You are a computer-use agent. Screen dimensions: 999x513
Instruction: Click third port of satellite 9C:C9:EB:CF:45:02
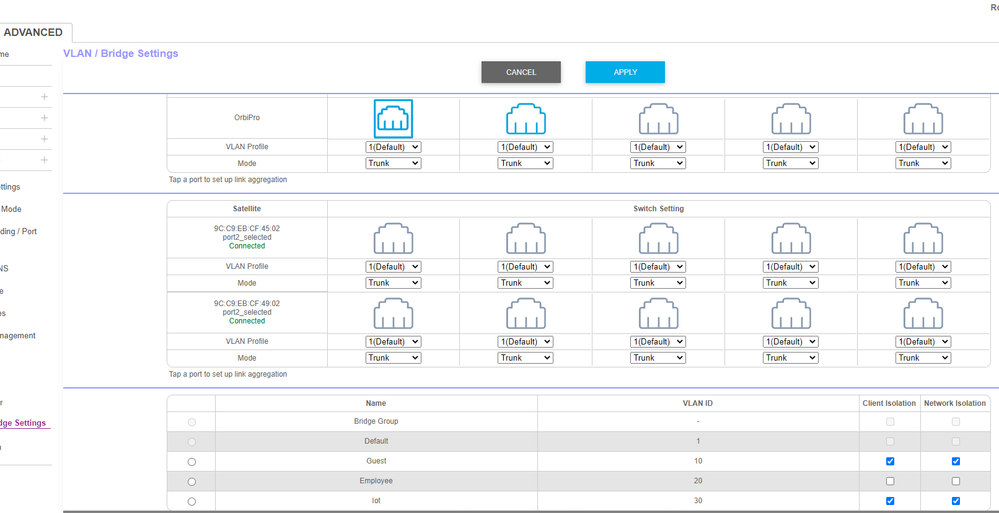(658, 239)
